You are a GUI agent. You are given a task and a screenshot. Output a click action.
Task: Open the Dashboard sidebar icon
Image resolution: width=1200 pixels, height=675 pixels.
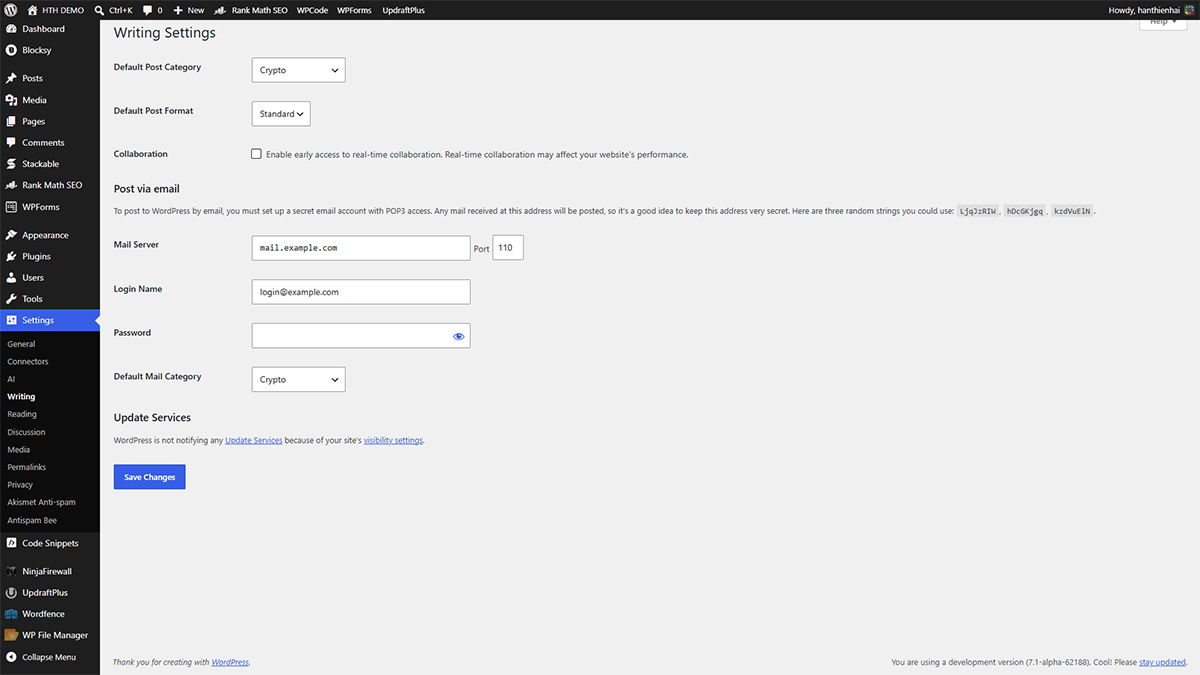coord(11,29)
